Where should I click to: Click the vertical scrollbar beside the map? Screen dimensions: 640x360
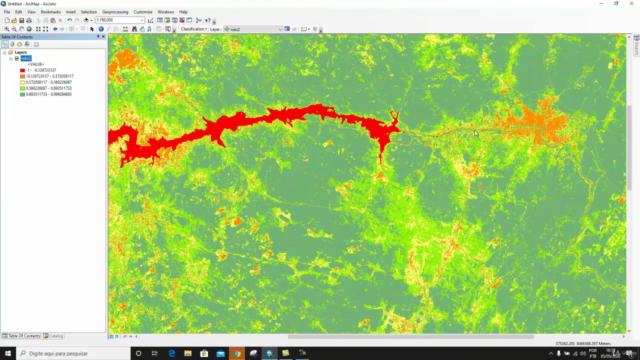tap(629, 148)
